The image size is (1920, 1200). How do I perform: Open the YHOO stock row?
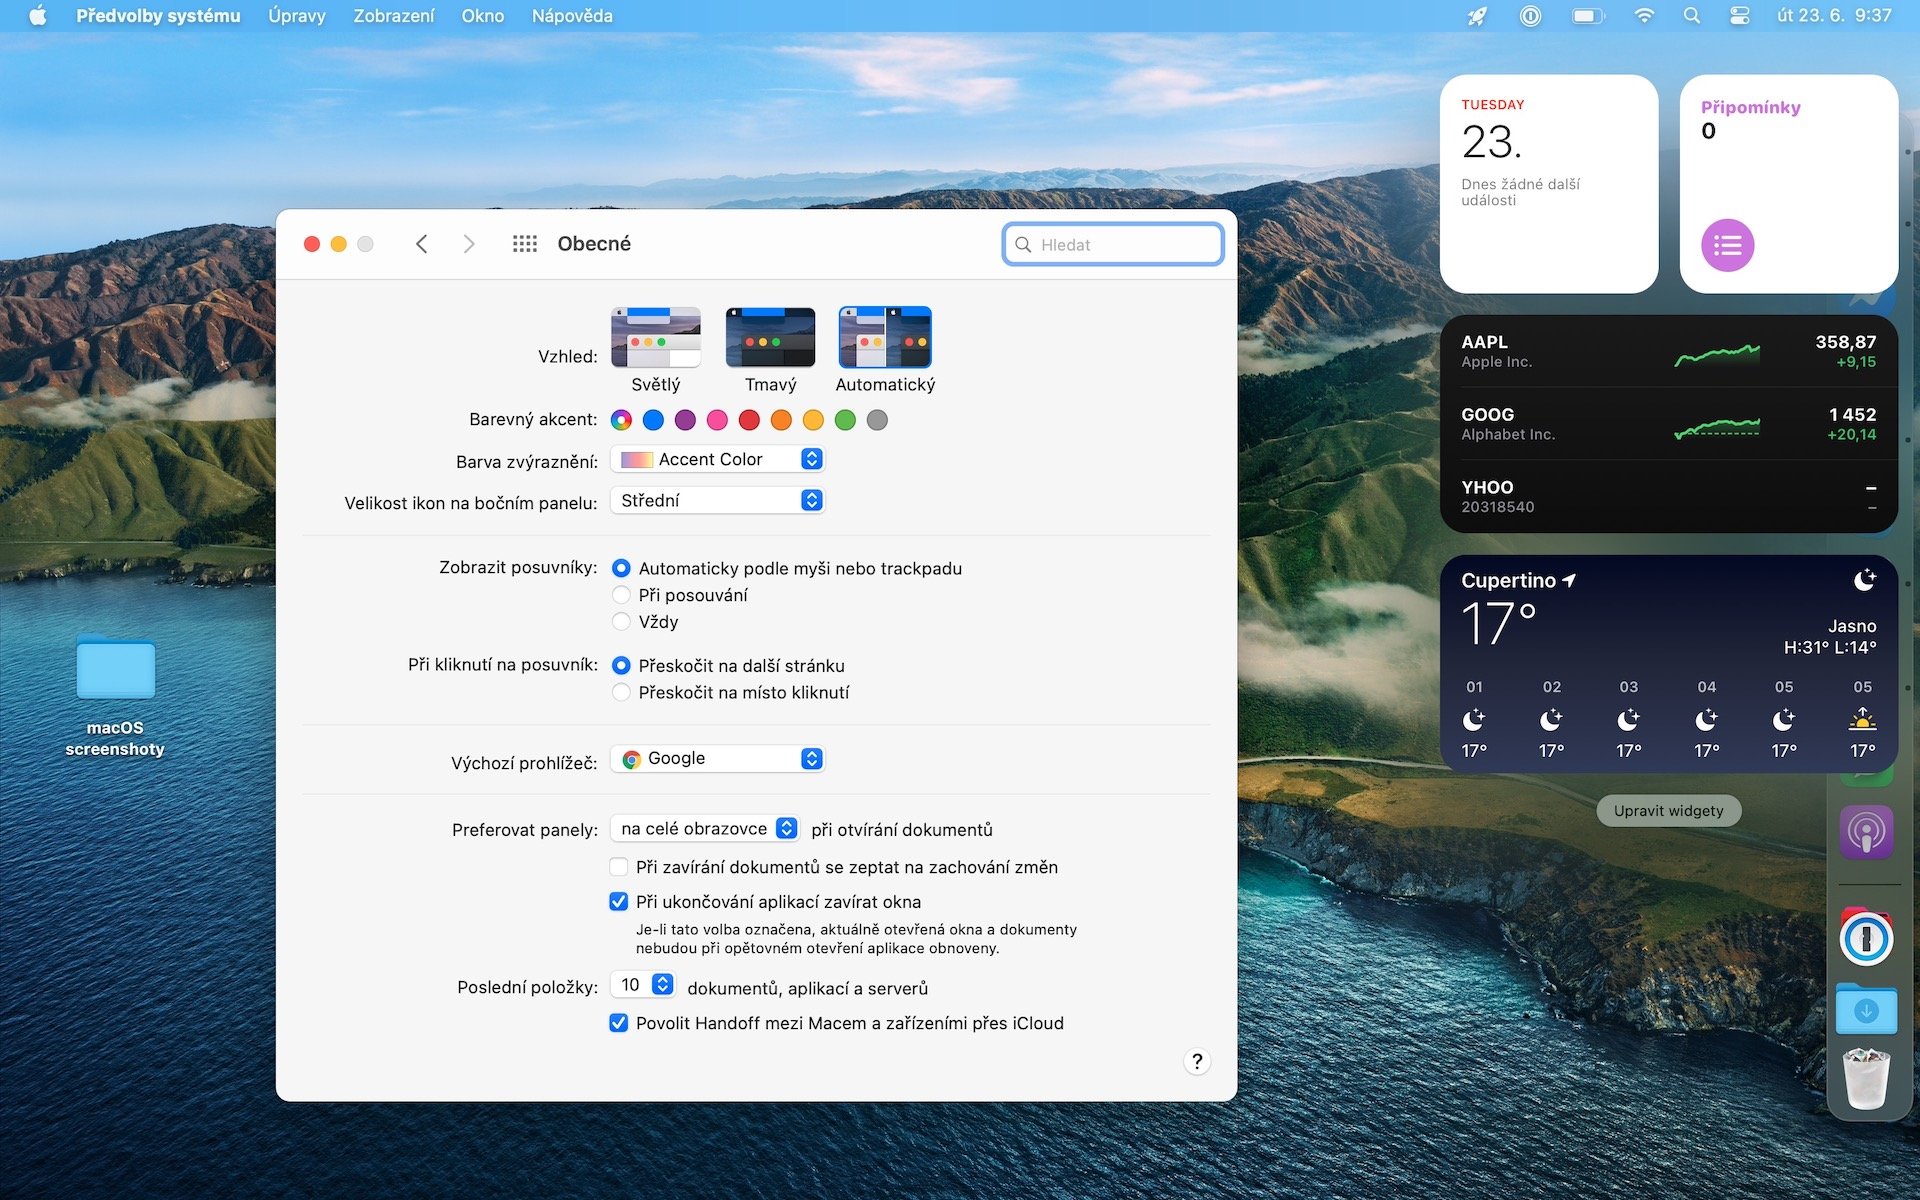click(1668, 497)
